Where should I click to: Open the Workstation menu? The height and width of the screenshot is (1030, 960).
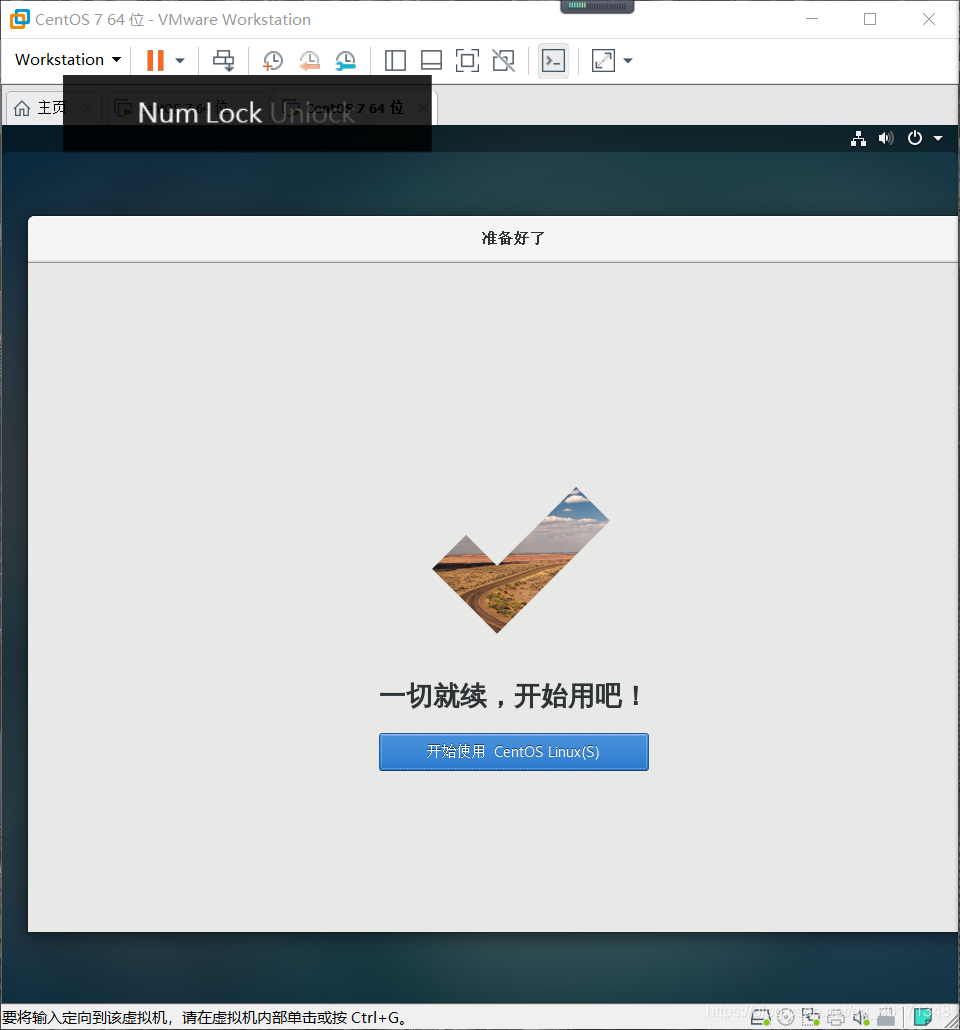point(68,60)
